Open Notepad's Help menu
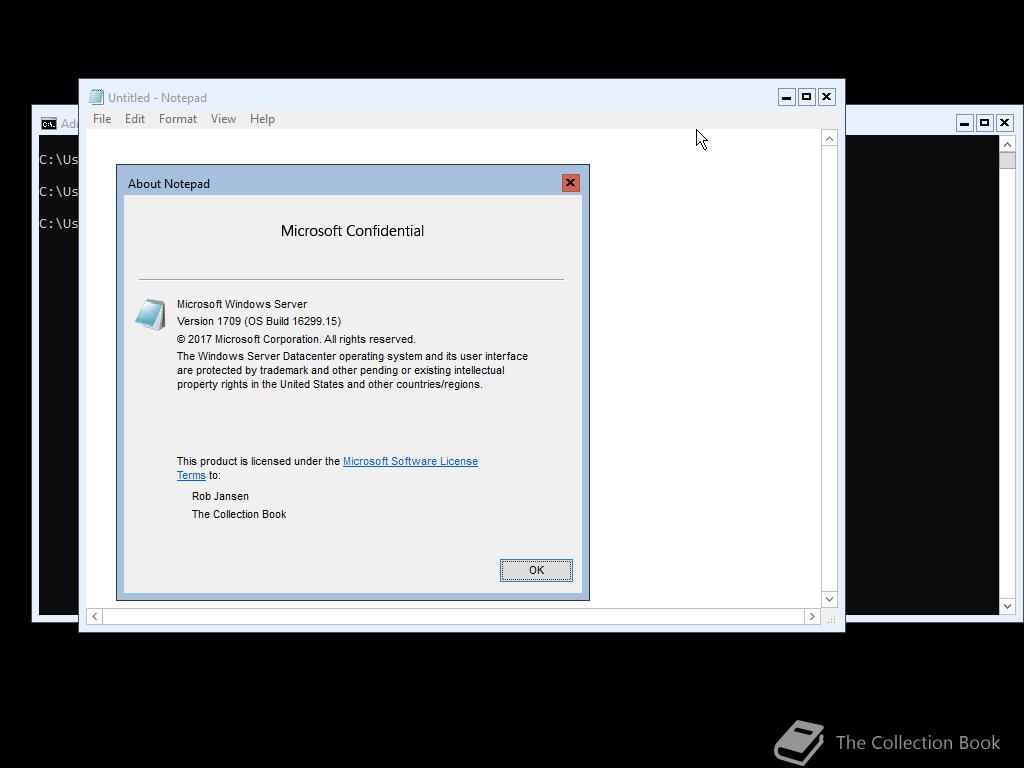Viewport: 1024px width, 768px height. coord(262,119)
